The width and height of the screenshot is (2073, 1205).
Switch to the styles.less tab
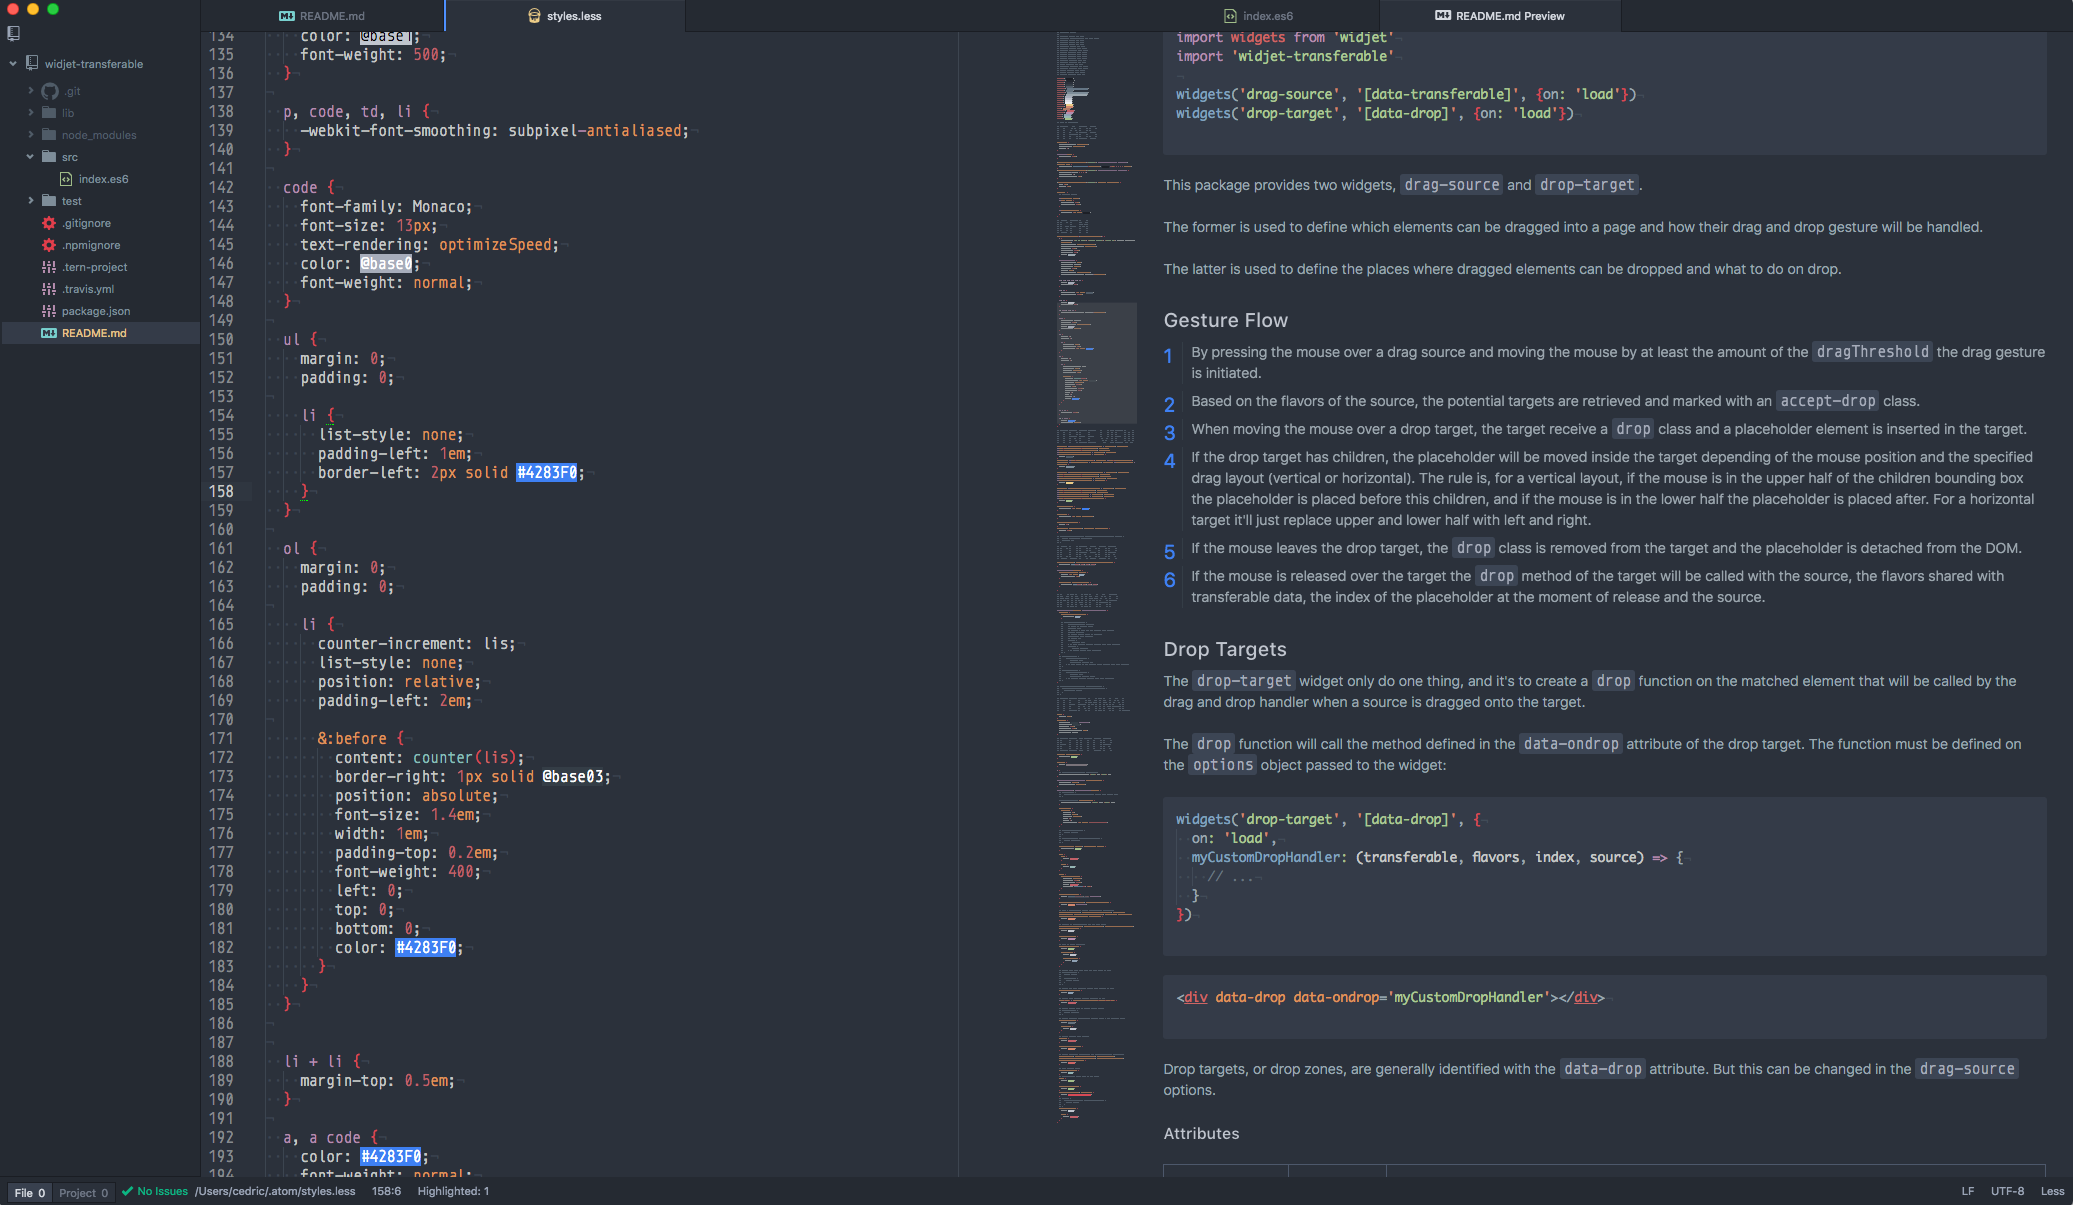coord(565,16)
